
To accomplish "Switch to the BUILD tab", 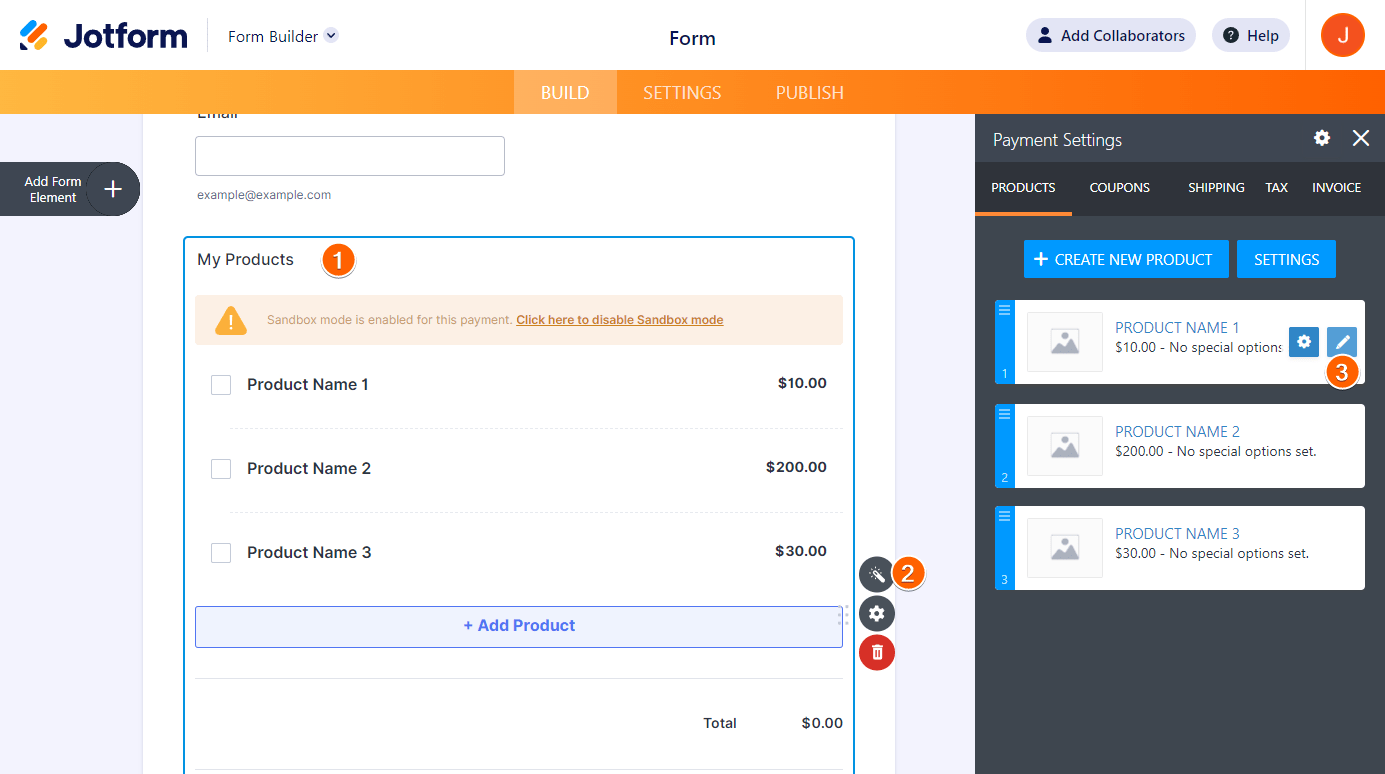I will pos(565,92).
